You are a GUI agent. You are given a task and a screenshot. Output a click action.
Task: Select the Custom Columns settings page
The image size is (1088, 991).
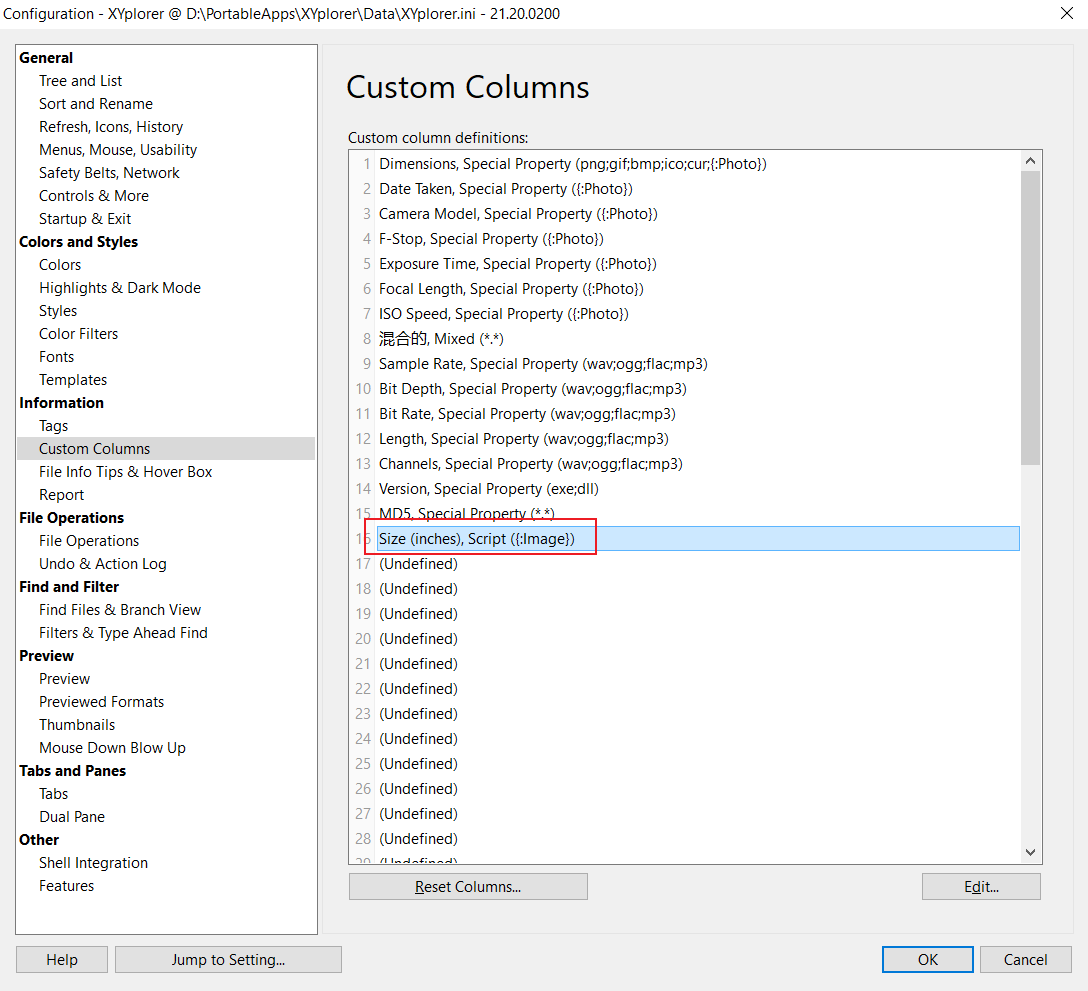pyautogui.click(x=94, y=448)
